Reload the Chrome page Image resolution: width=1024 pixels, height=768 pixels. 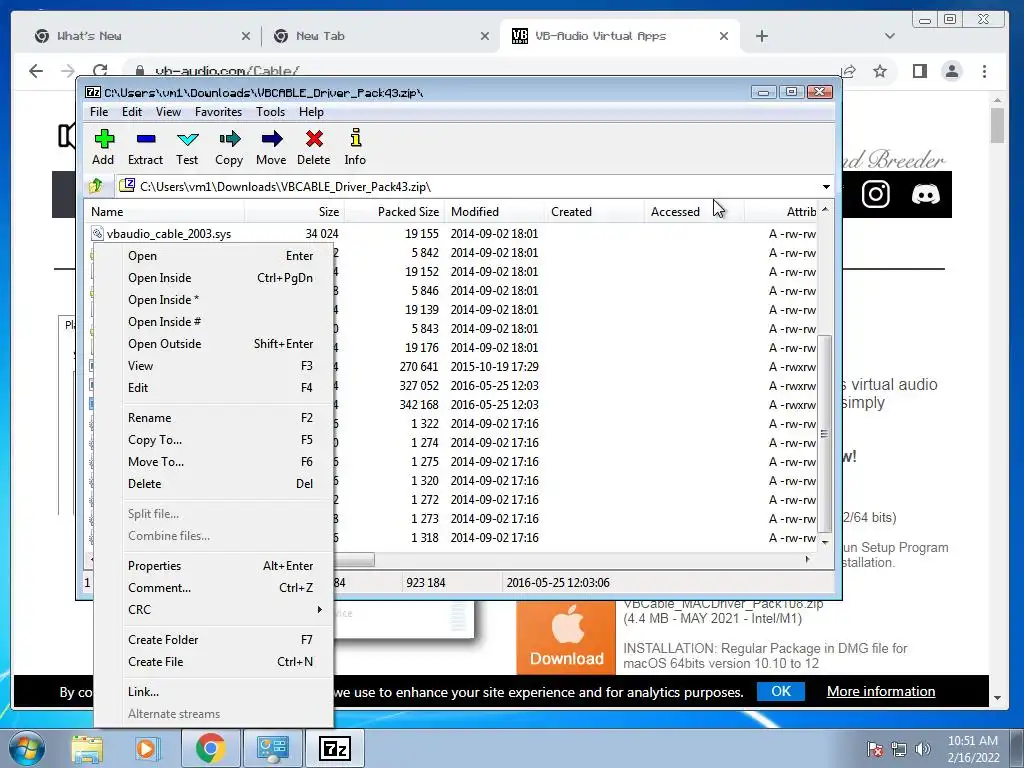(x=100, y=71)
